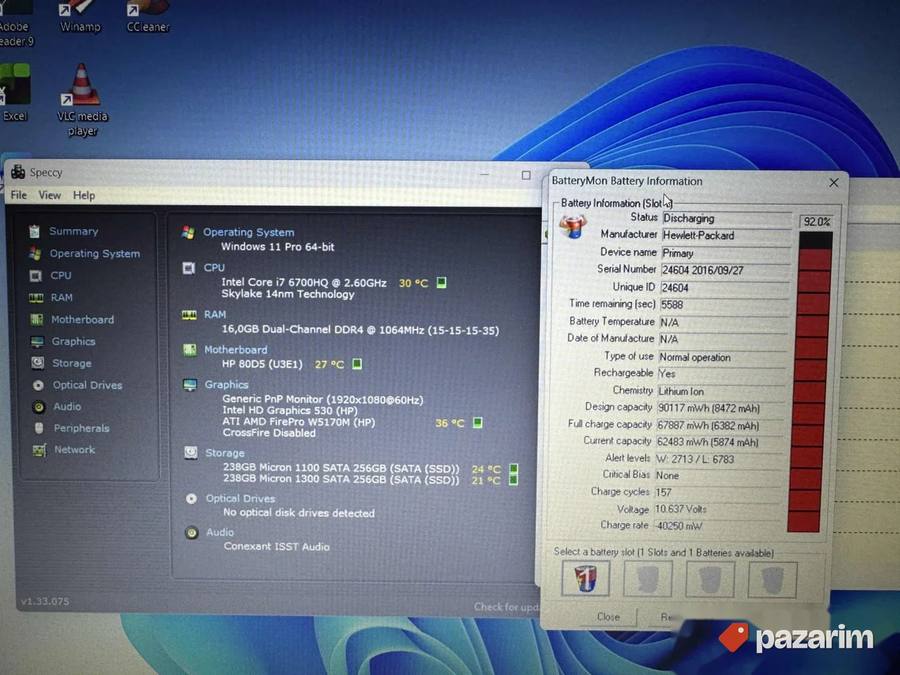Select Optical Drives in Speccy sidebar

point(88,385)
